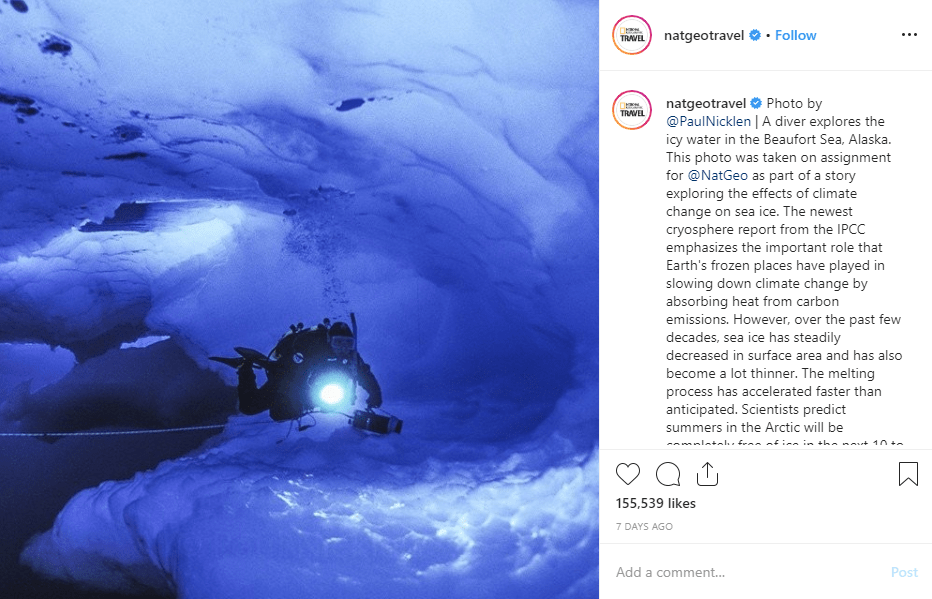Click verified badge next to header username

755,35
